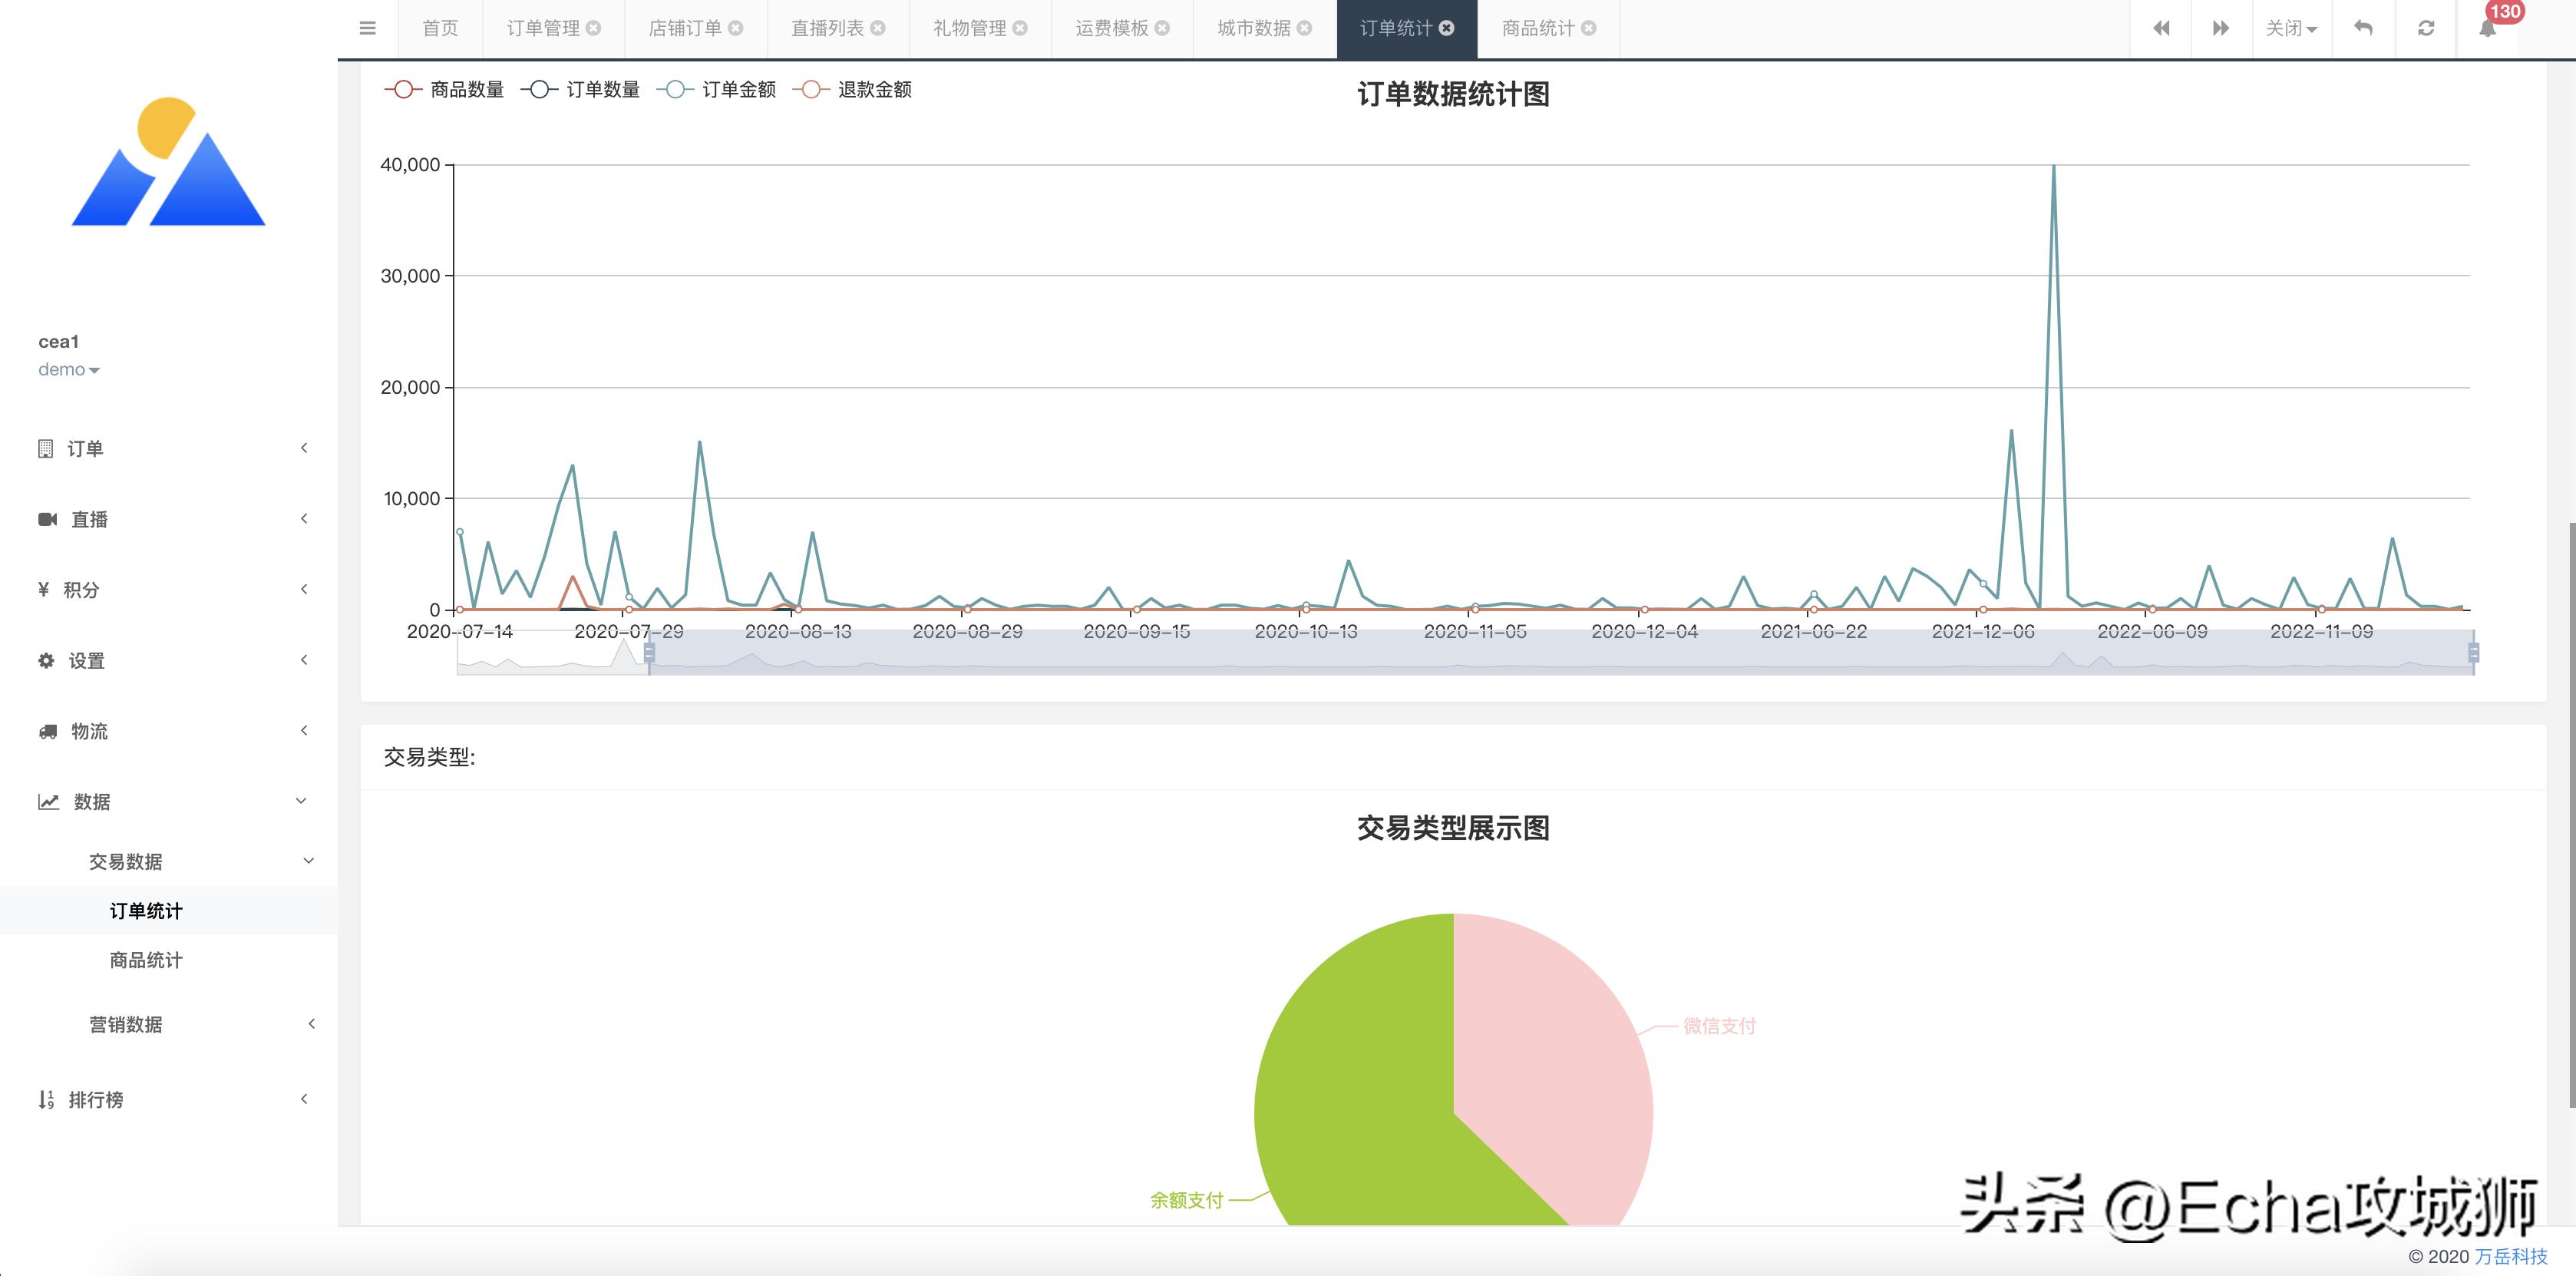Open the 关闭 close-tabs dropdown
This screenshot has width=2576, height=1276.
coord(2290,28)
